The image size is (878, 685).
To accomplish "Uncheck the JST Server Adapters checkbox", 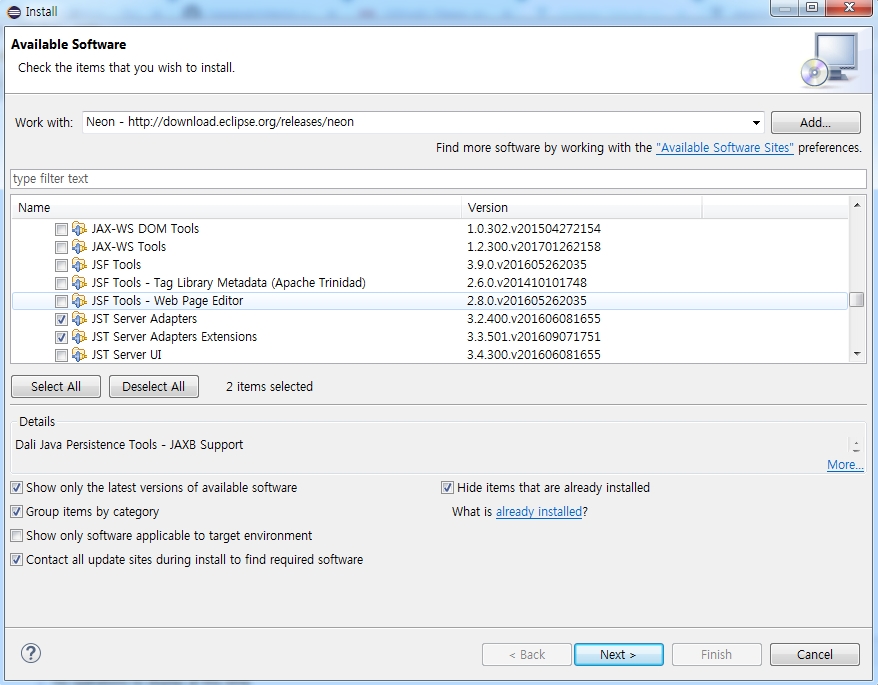I will tap(61, 319).
